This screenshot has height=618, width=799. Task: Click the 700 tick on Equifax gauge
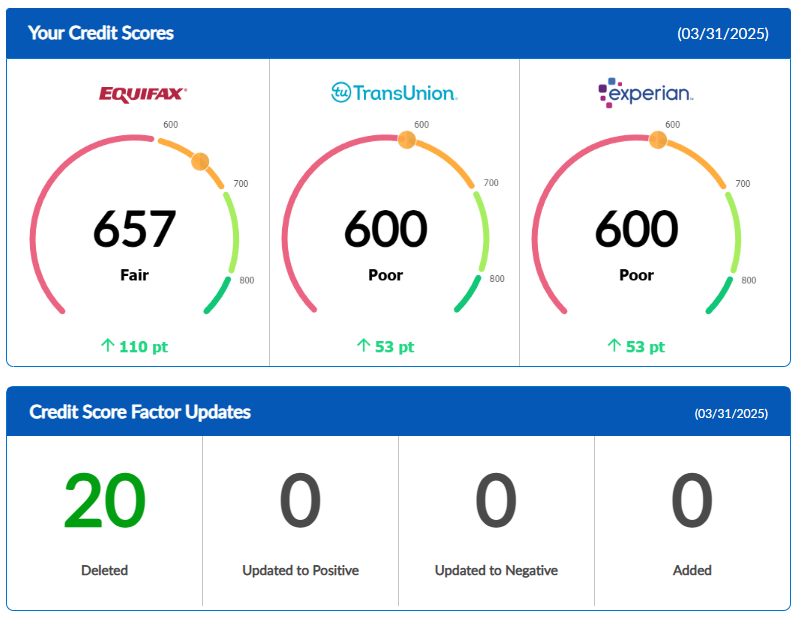241,183
